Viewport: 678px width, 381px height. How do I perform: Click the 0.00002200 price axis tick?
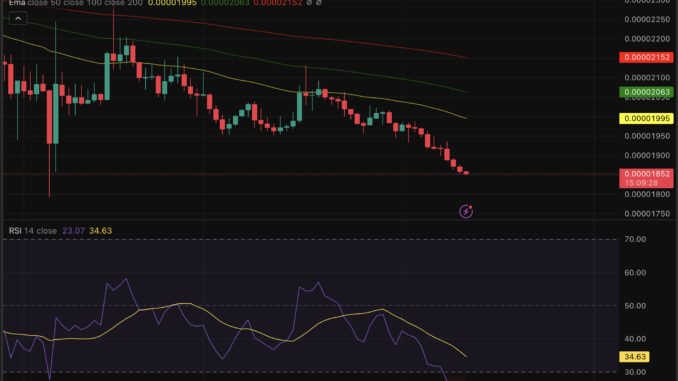647,39
